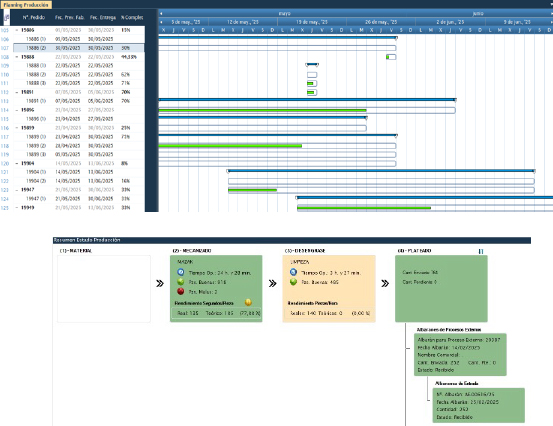The height and width of the screenshot is (426, 553).
Task: Click the Fec. Entrega column header
Action: click(x=103, y=17)
